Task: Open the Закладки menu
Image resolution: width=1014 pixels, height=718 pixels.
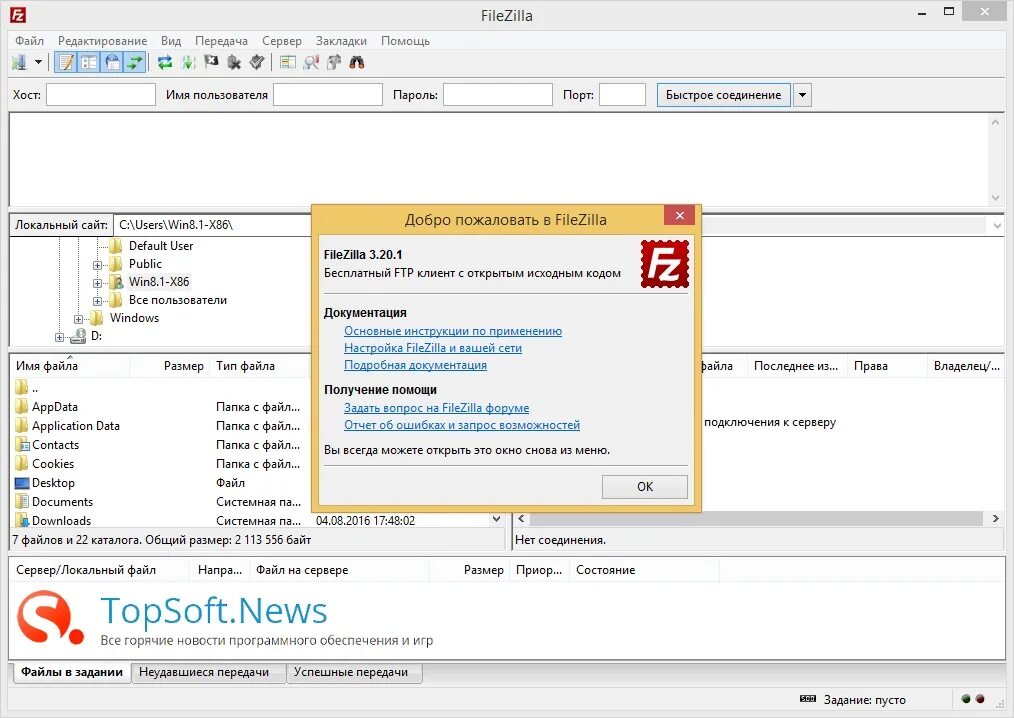Action: [341, 41]
